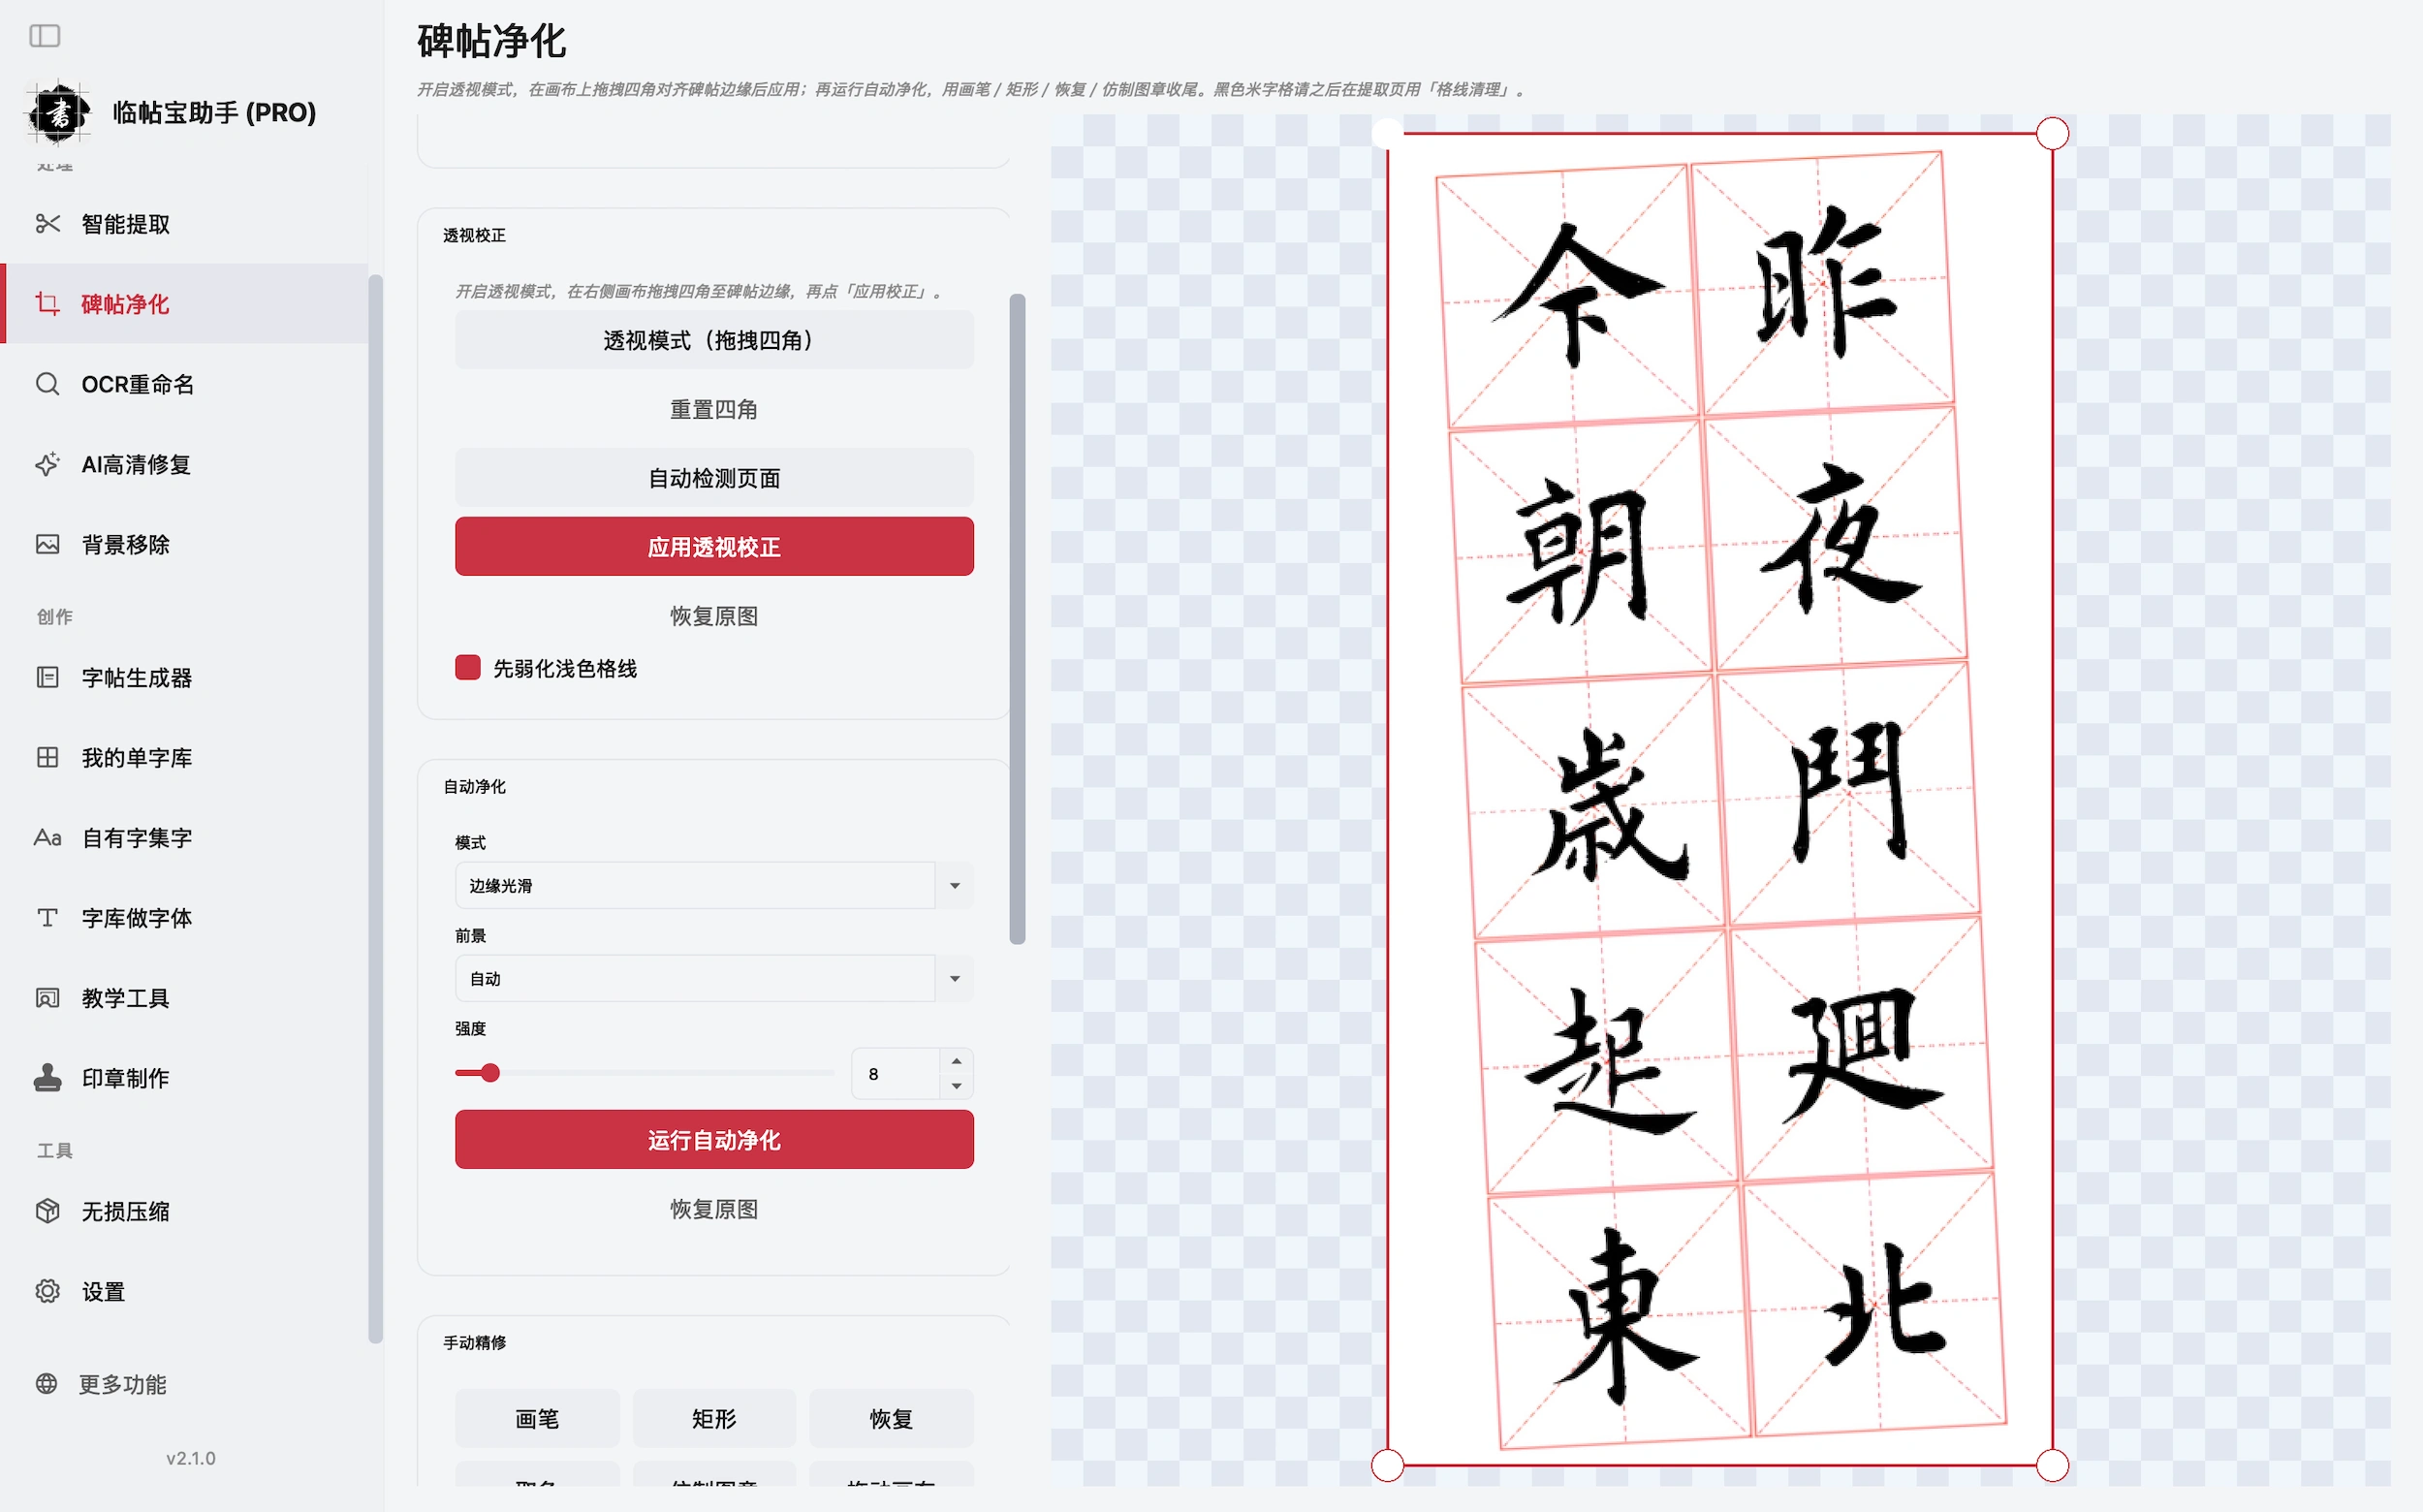Open 无损压缩 tool
This screenshot has width=2423, height=1512.
coord(186,1211)
